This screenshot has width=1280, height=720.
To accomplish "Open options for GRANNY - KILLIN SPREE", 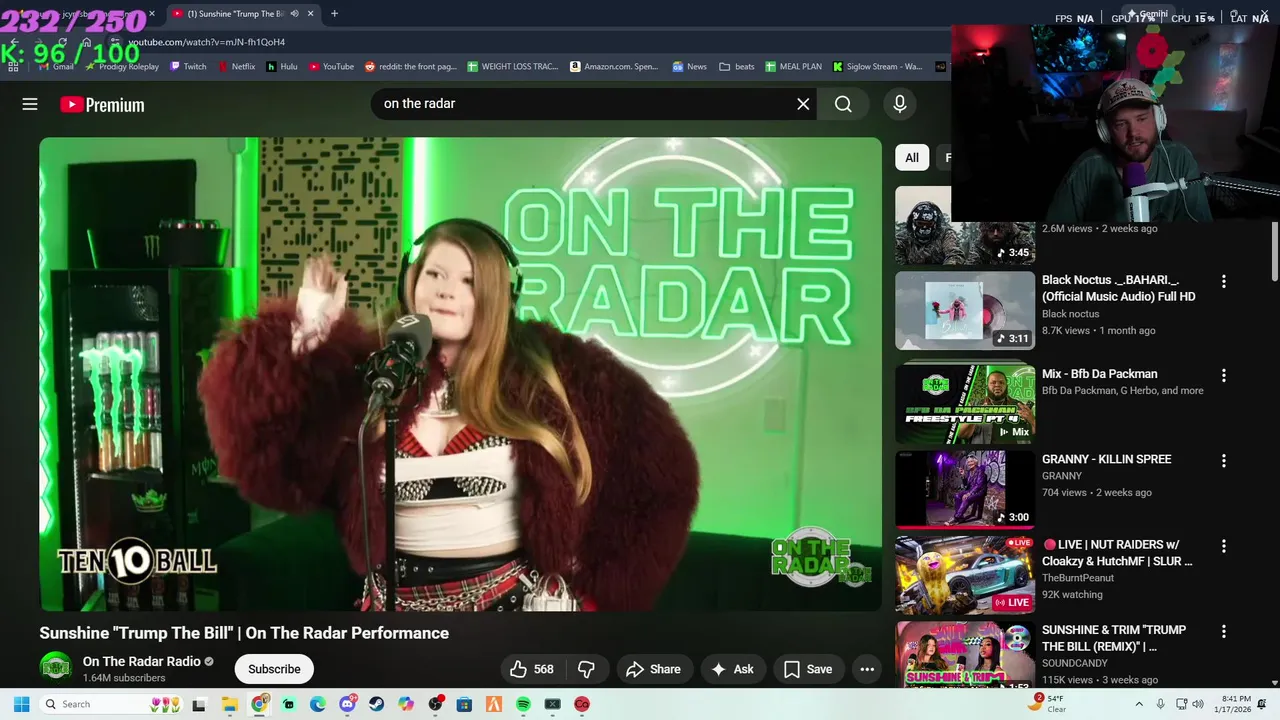I will (x=1223, y=461).
